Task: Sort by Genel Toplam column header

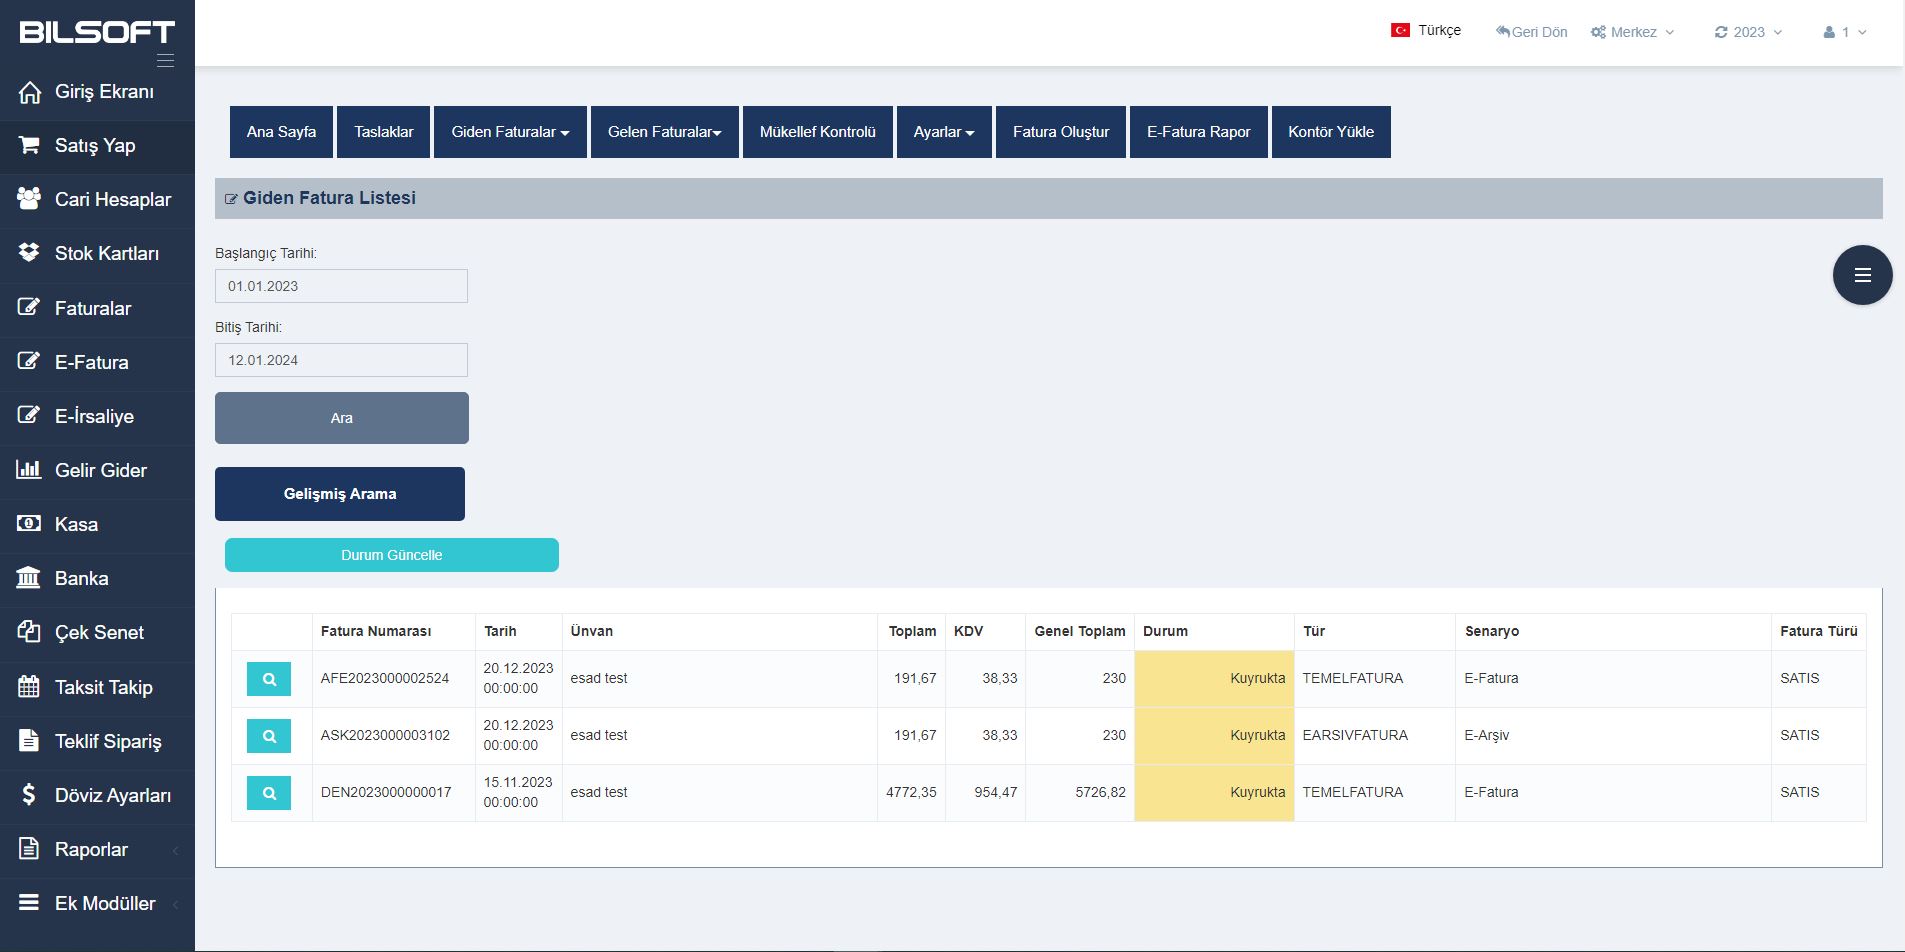Action: point(1080,631)
